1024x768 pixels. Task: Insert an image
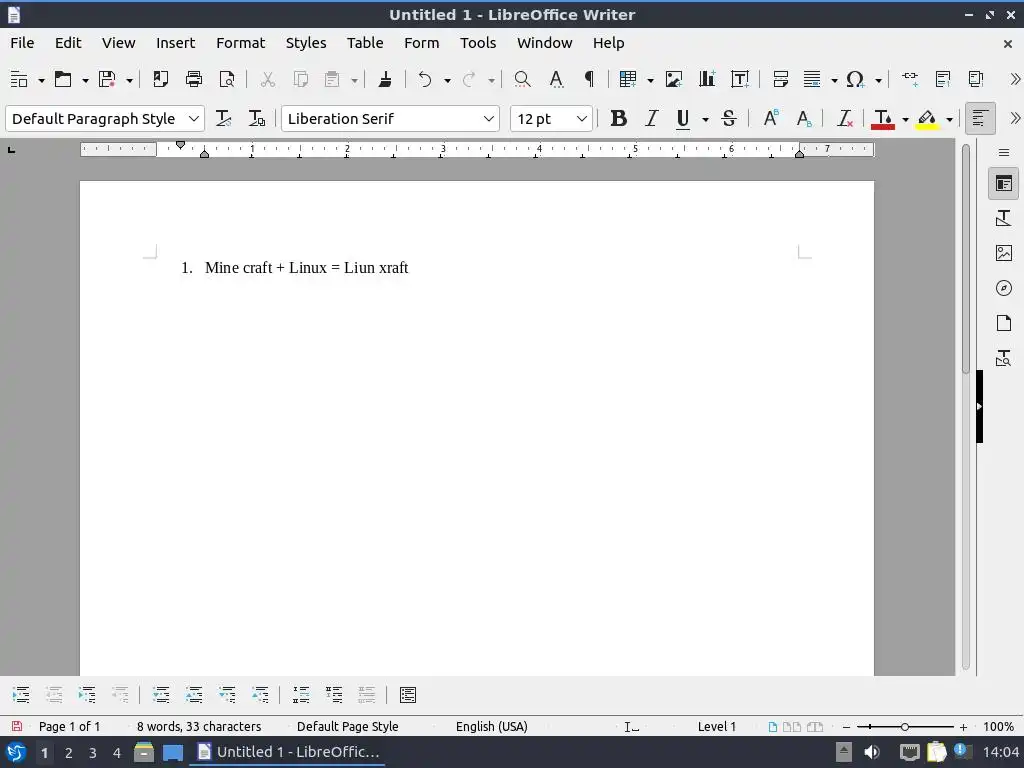tap(673, 80)
